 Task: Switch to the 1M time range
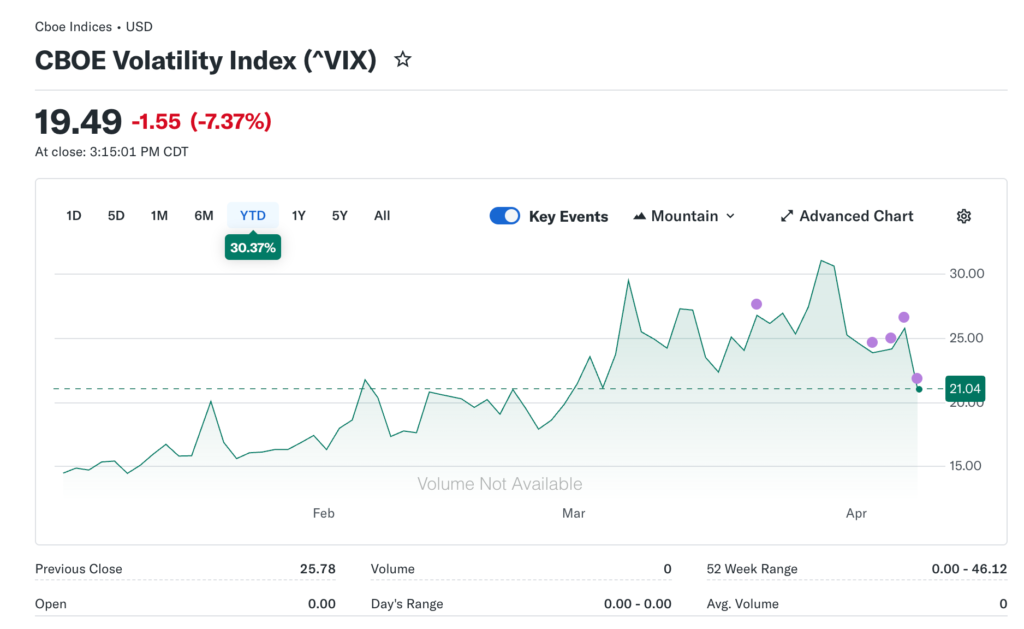tap(159, 216)
